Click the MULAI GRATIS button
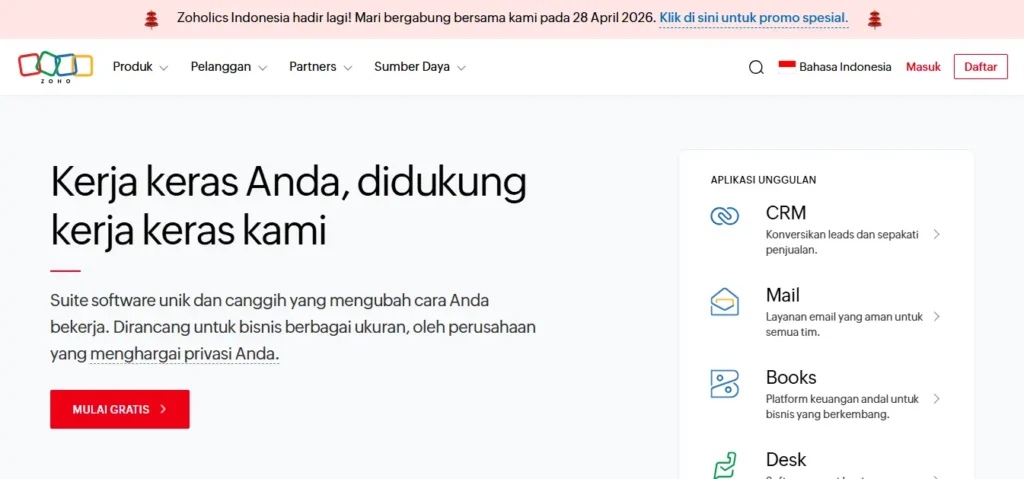 pyautogui.click(x=120, y=409)
